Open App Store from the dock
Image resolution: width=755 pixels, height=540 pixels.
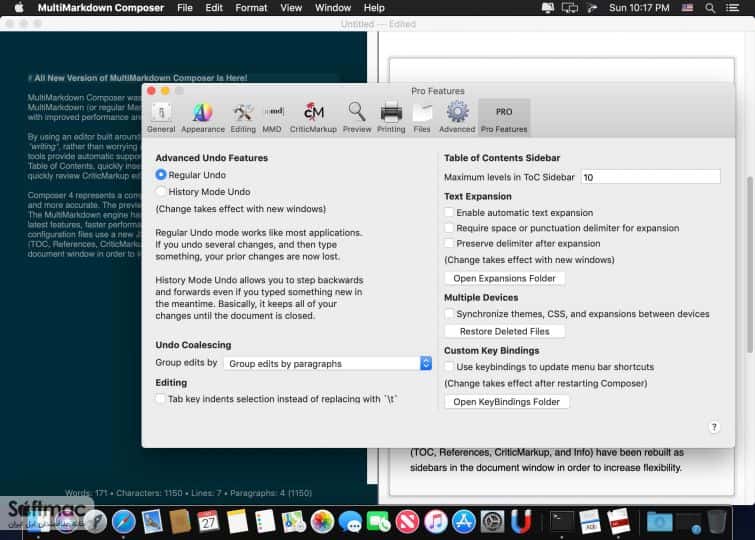coord(464,522)
